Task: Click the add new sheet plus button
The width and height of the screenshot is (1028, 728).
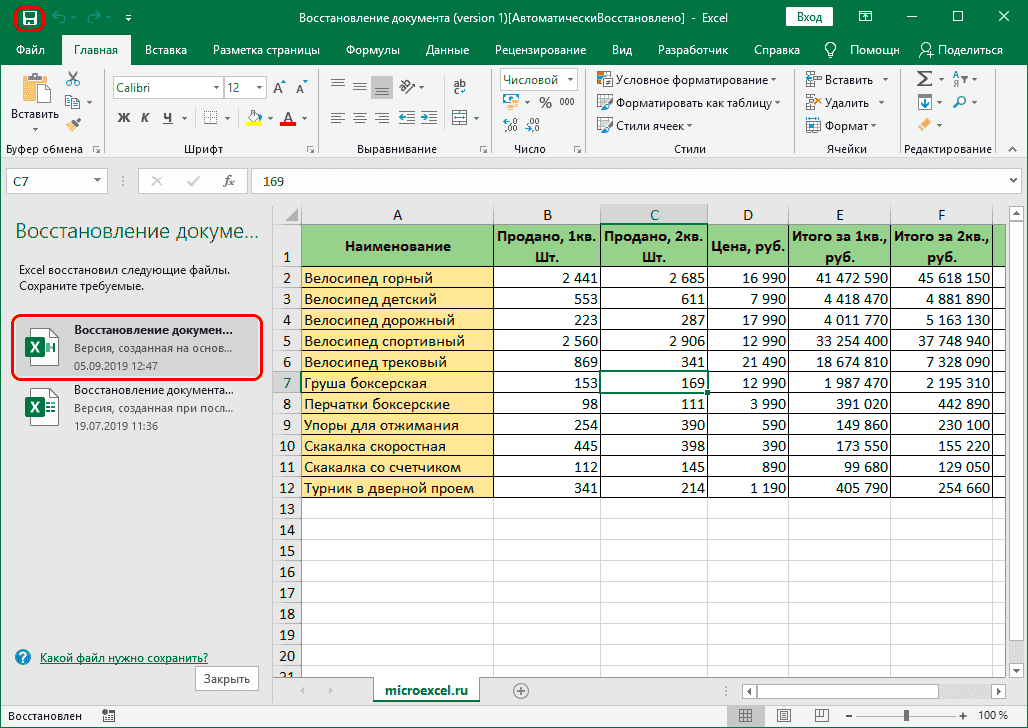Action: tap(520, 690)
